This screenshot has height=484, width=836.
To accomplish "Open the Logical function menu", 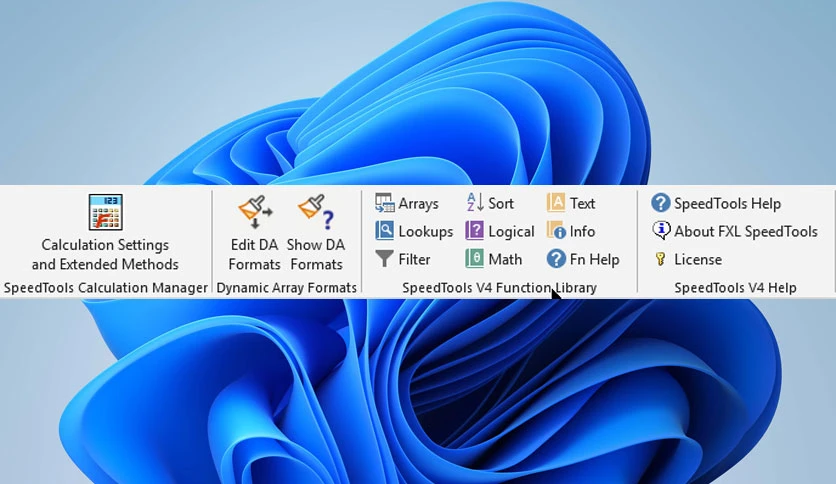I will [x=500, y=231].
